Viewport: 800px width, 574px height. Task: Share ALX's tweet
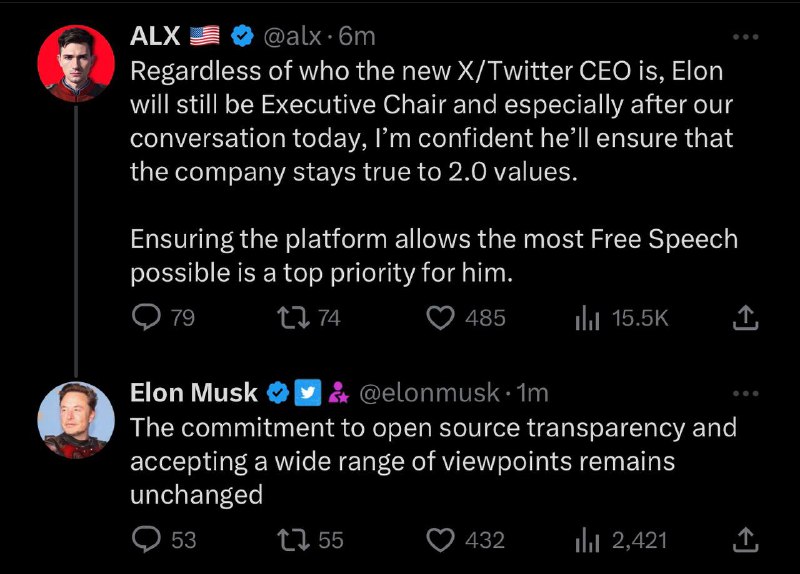coord(745,318)
